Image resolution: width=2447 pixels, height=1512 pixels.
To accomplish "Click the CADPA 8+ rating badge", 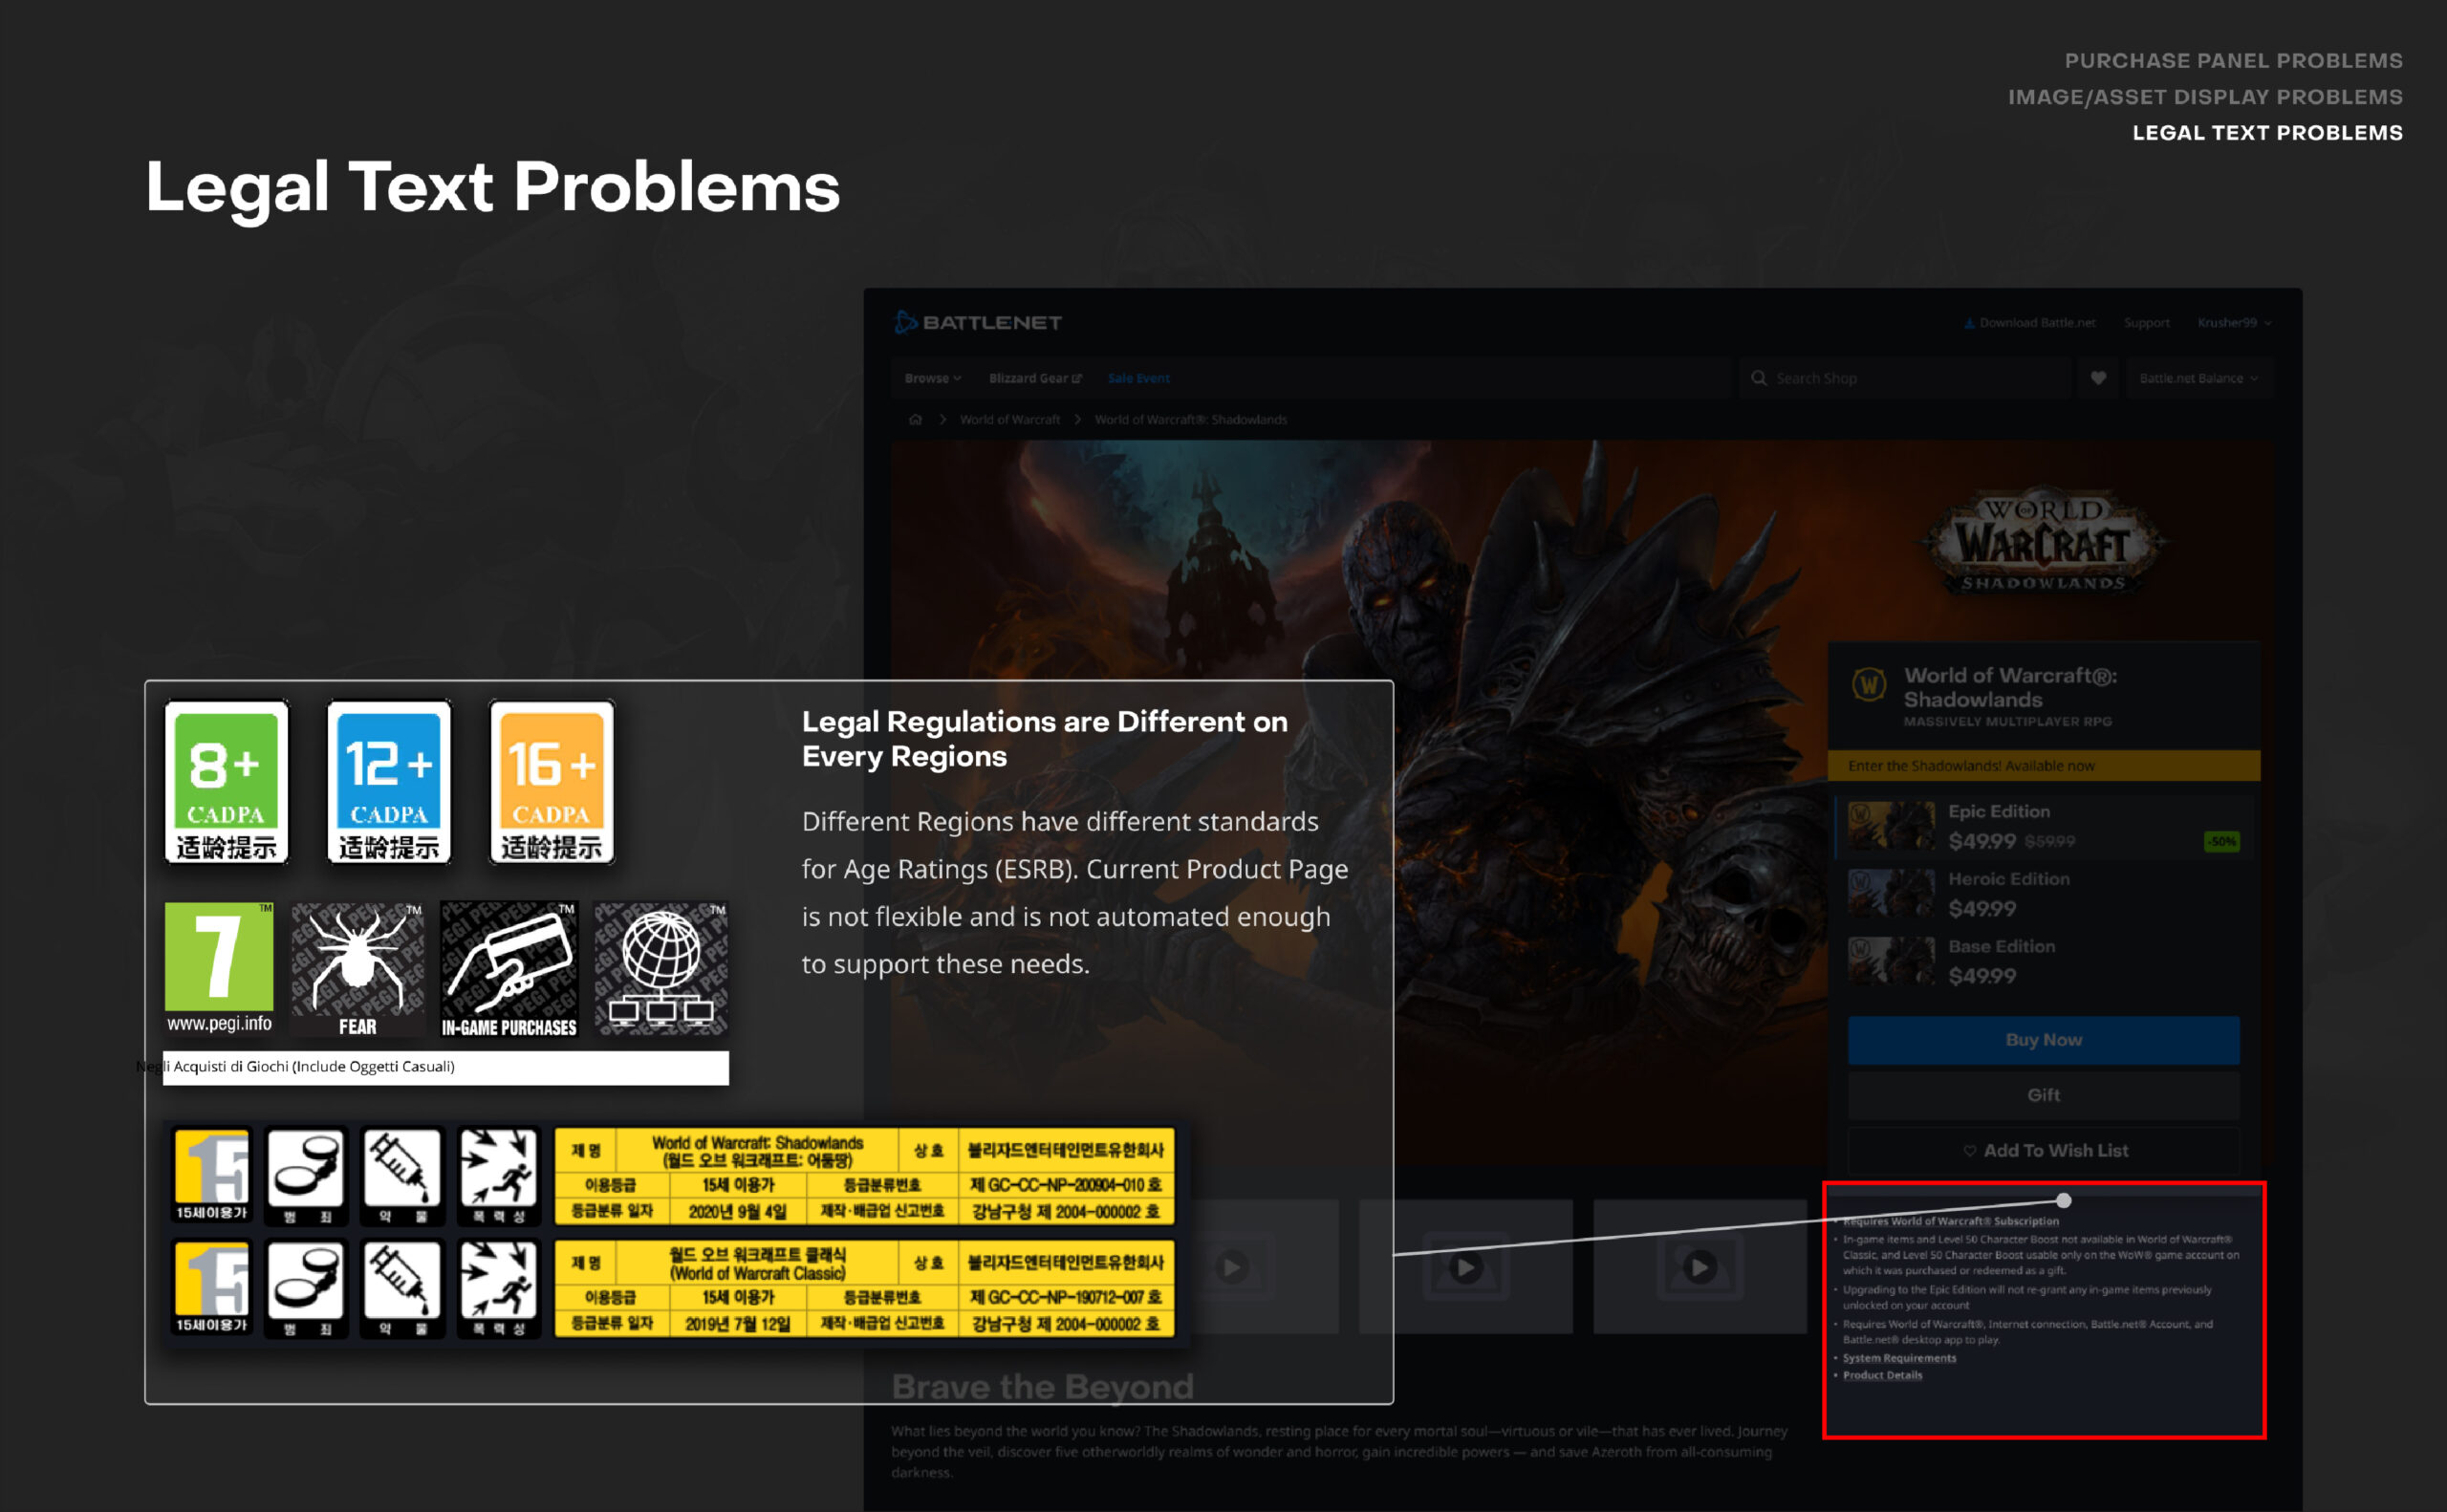I will (226, 782).
